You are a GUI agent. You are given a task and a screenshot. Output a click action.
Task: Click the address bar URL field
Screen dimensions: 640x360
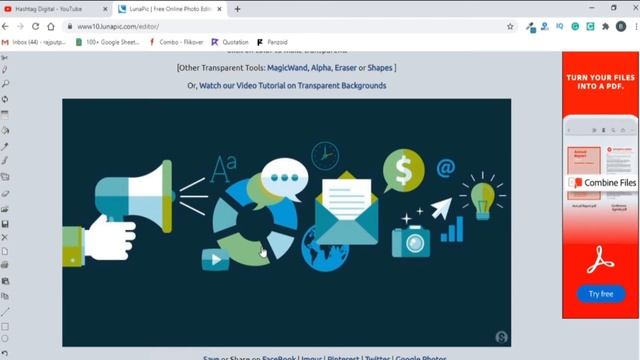(286, 27)
